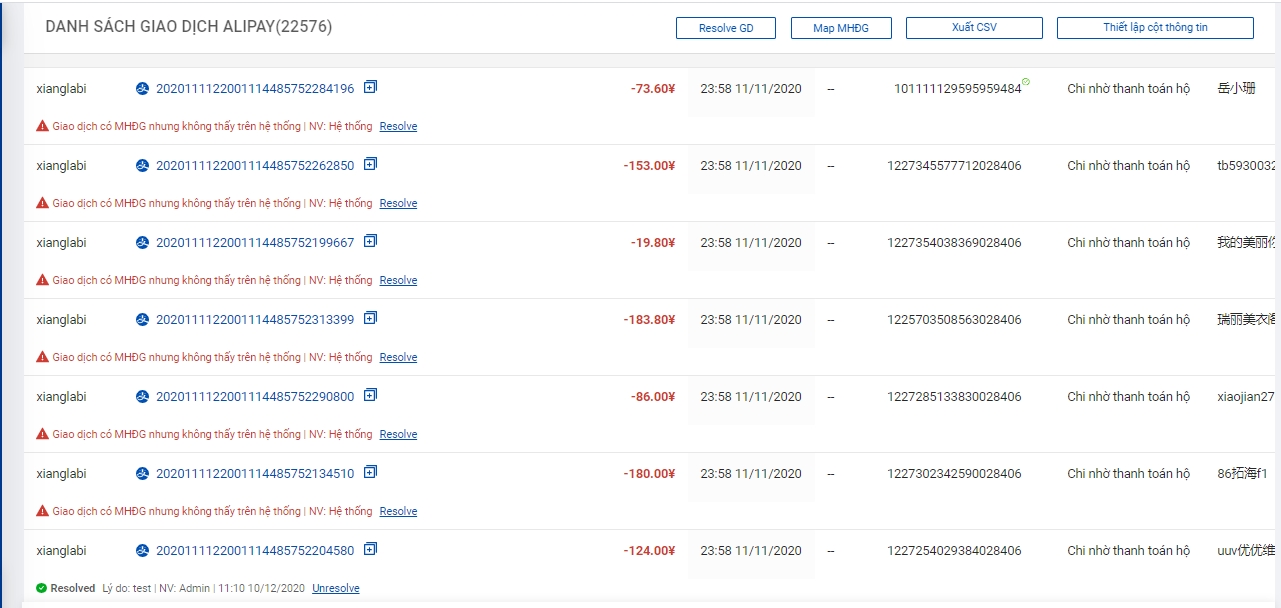Click the green check badge beside order 101111129595959484
Screen dimensions: 1281x608
tap(1026, 82)
